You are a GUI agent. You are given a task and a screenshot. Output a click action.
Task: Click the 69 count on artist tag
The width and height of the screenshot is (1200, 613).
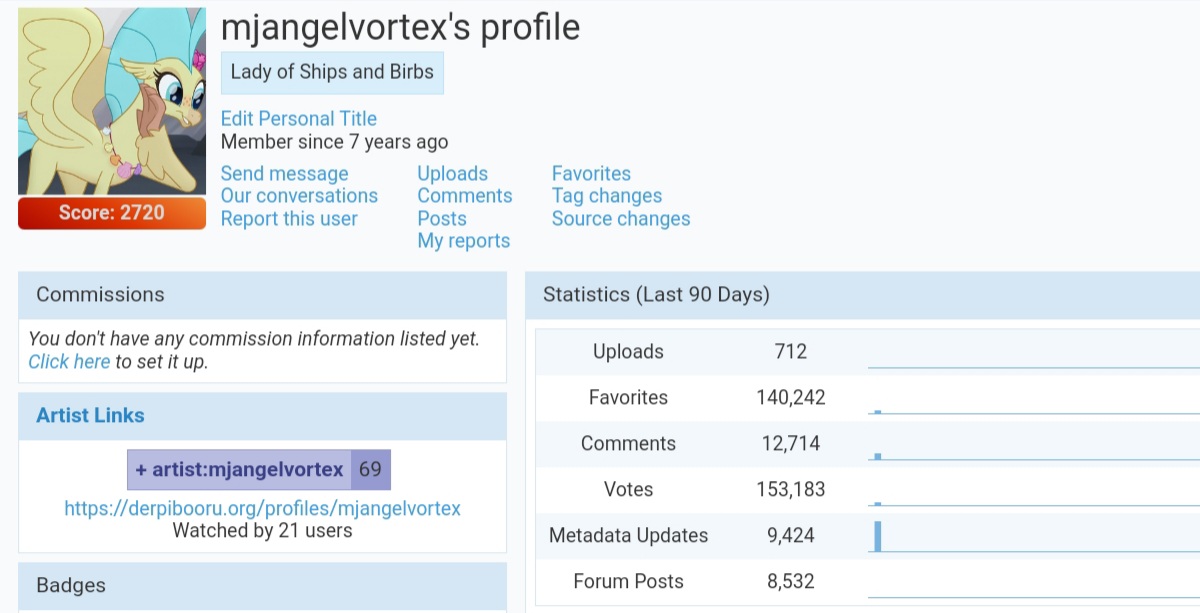click(x=370, y=470)
